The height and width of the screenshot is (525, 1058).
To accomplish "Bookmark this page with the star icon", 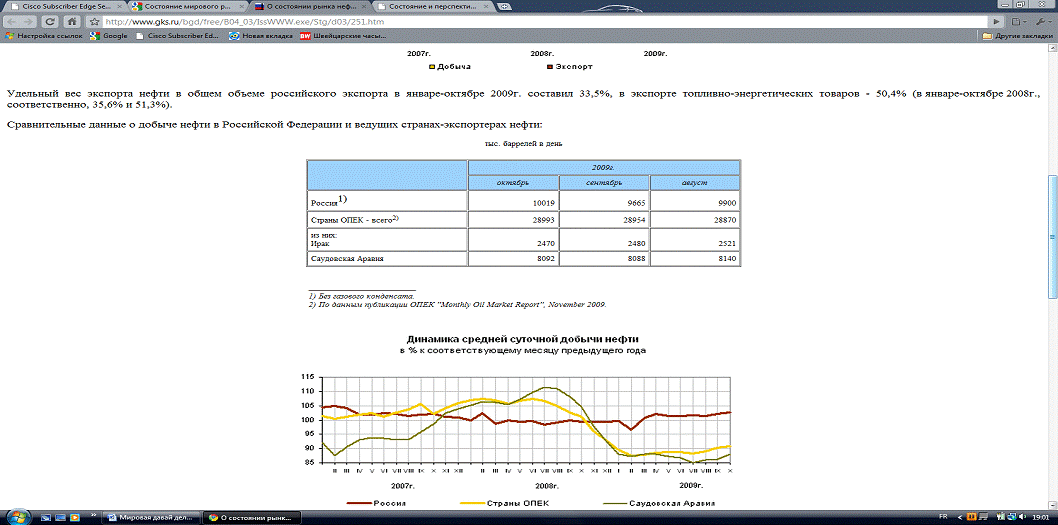I will pos(94,21).
